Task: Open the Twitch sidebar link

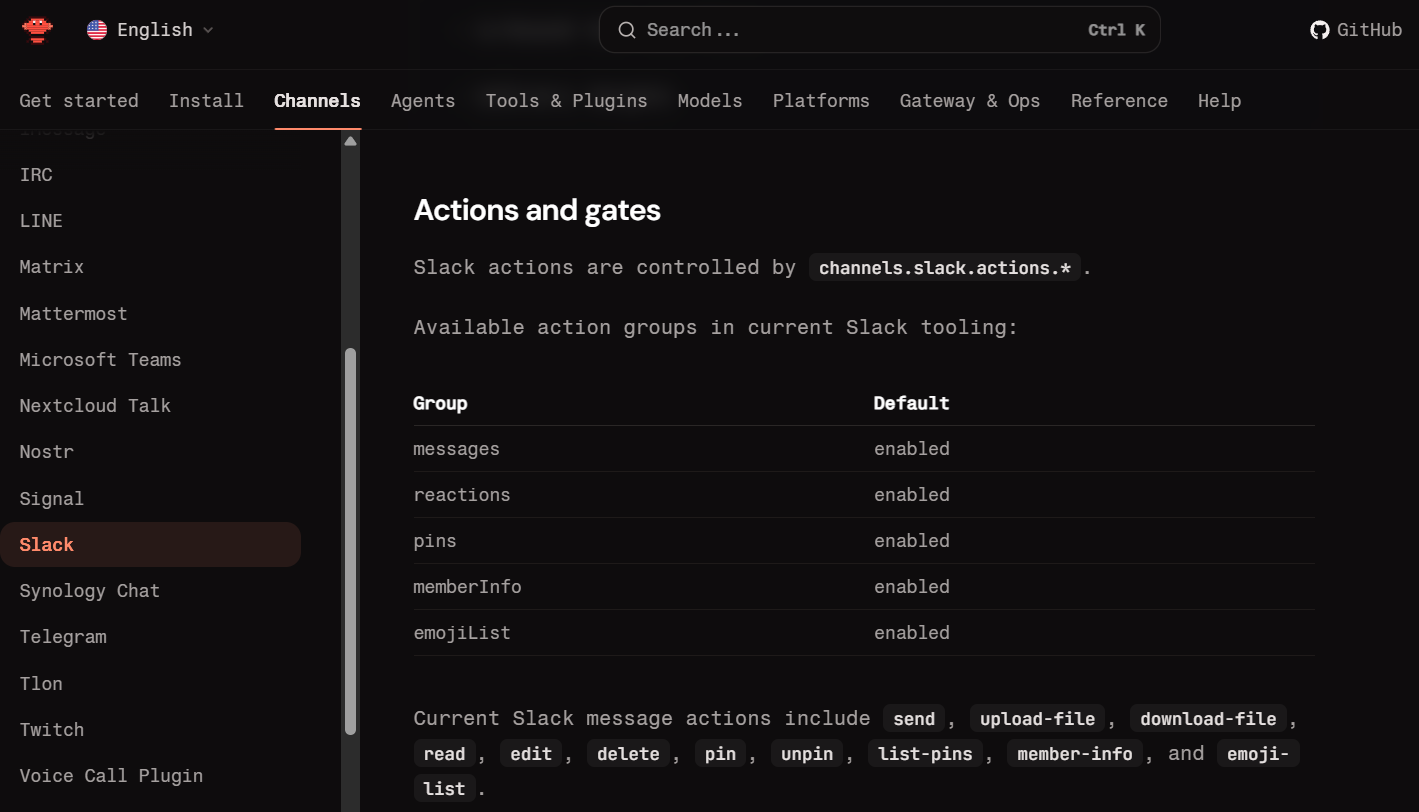Action: (x=52, y=730)
